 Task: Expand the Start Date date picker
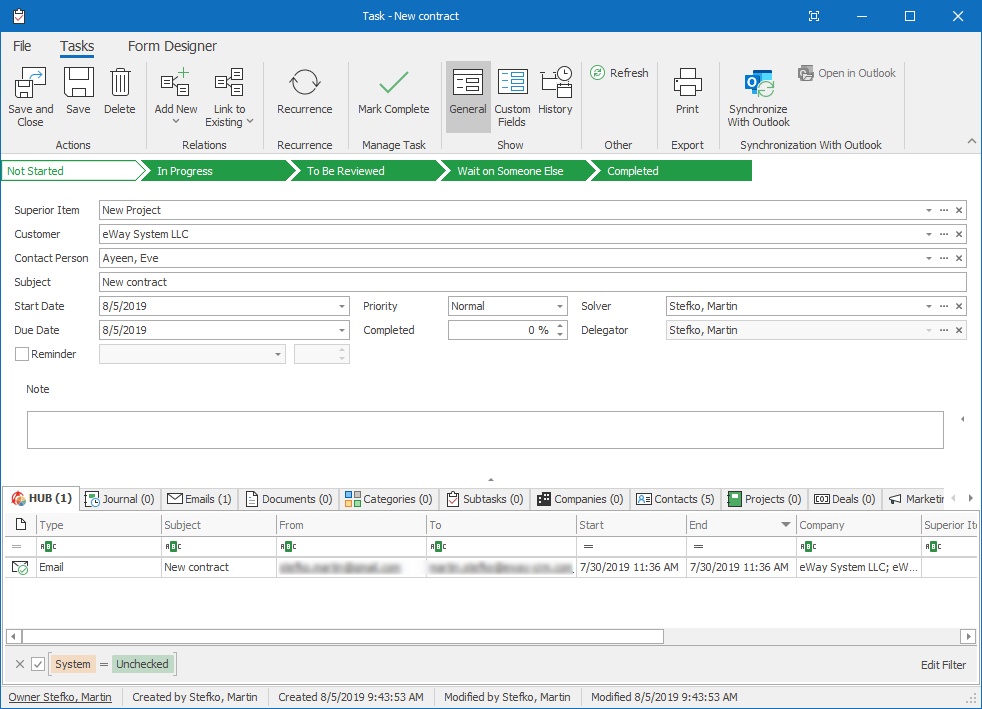coord(339,306)
